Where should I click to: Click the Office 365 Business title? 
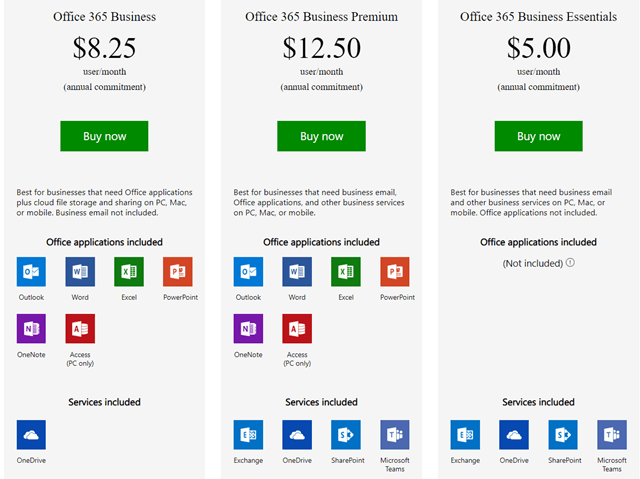click(x=104, y=17)
